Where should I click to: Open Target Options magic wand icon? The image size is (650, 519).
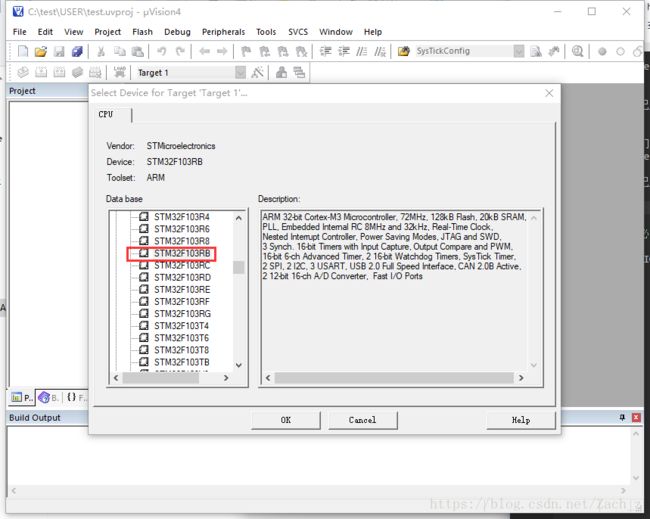coord(257,73)
